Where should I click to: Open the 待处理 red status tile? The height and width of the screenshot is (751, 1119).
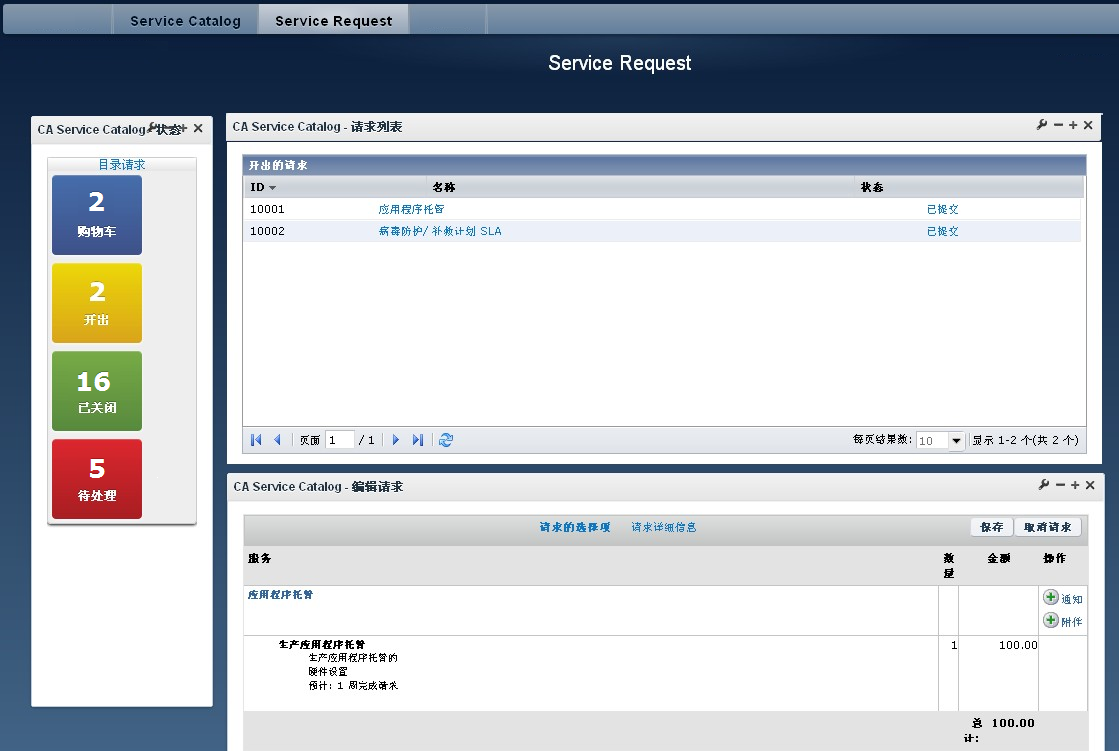click(x=97, y=478)
